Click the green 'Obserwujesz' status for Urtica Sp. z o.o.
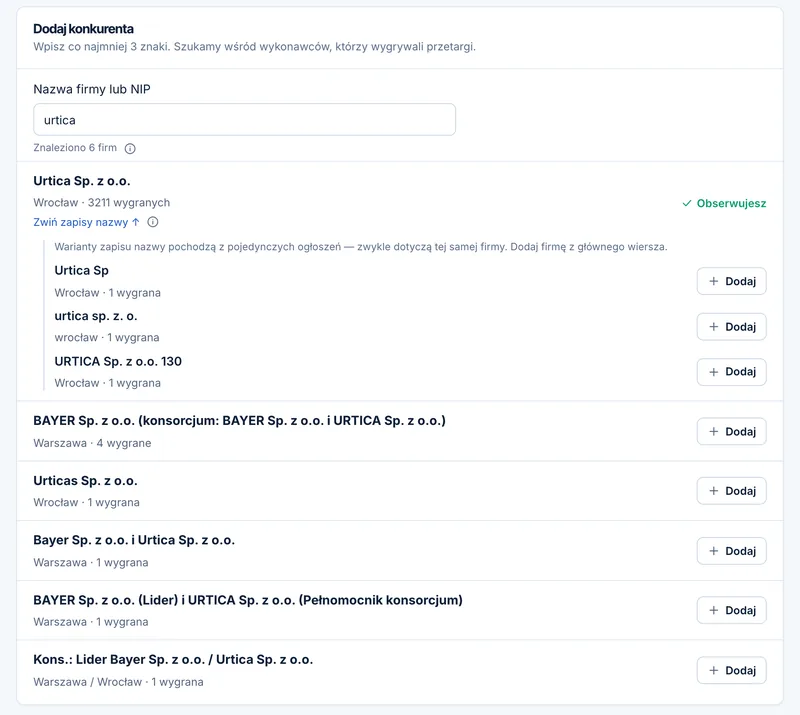The width and height of the screenshot is (800, 715). (724, 203)
